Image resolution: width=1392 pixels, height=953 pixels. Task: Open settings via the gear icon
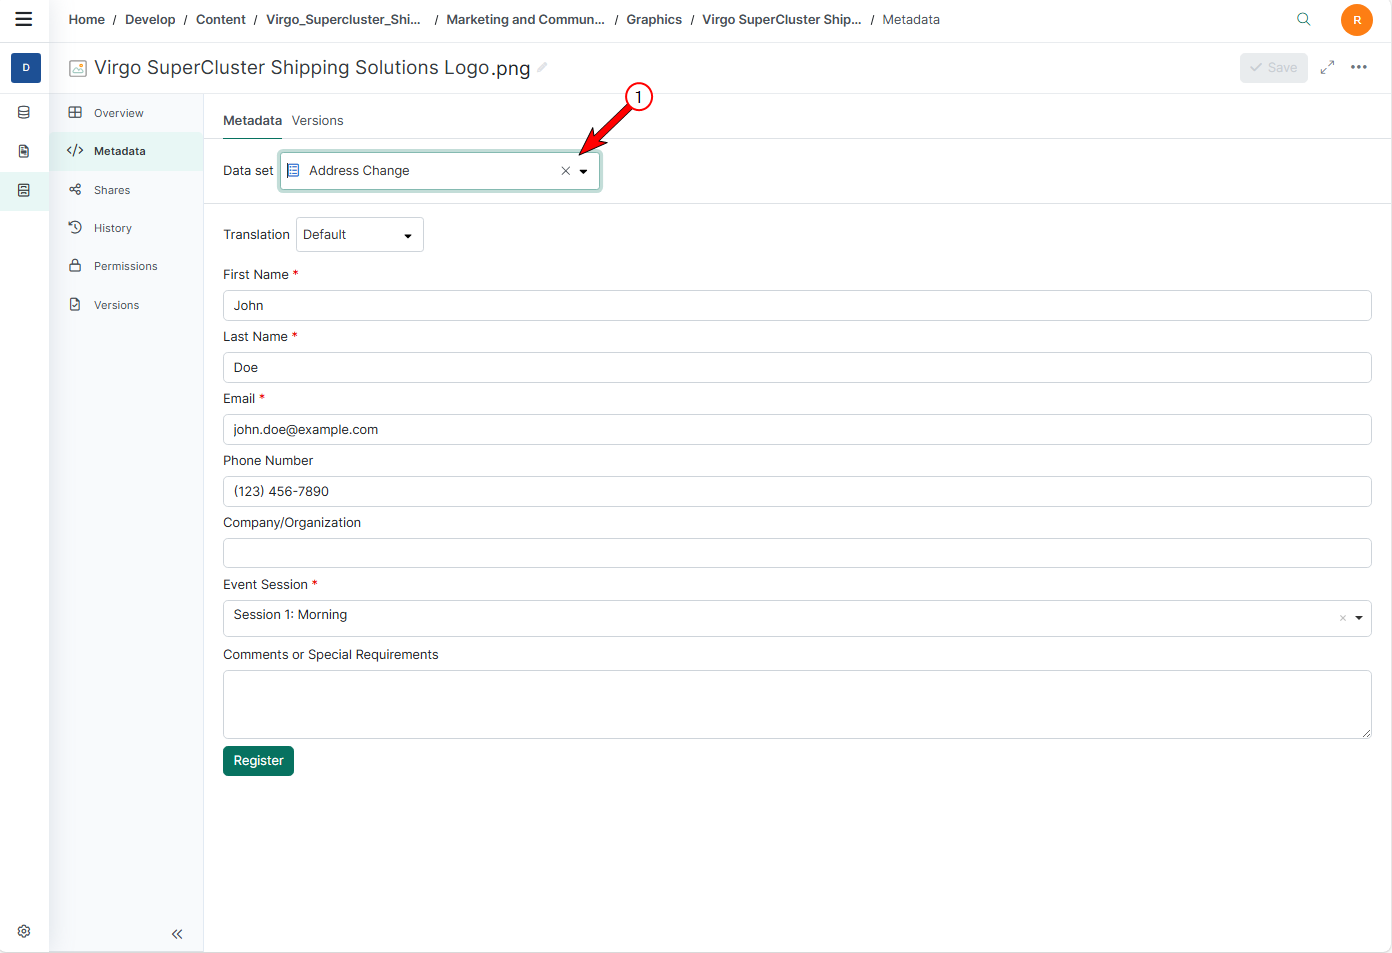click(23, 930)
